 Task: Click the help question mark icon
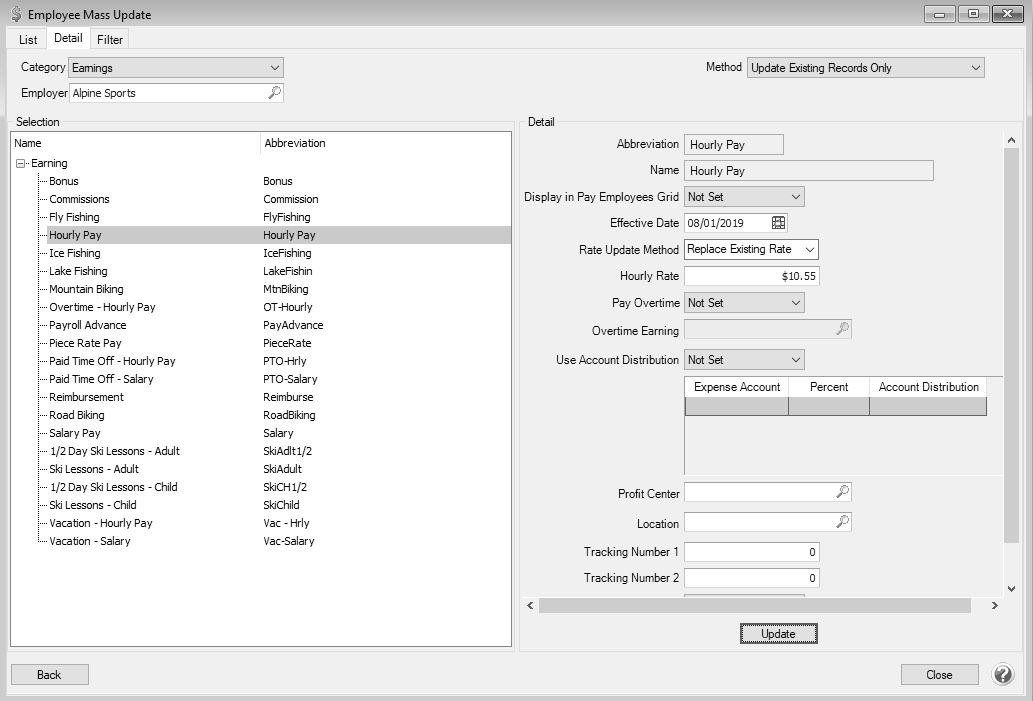(1003, 674)
